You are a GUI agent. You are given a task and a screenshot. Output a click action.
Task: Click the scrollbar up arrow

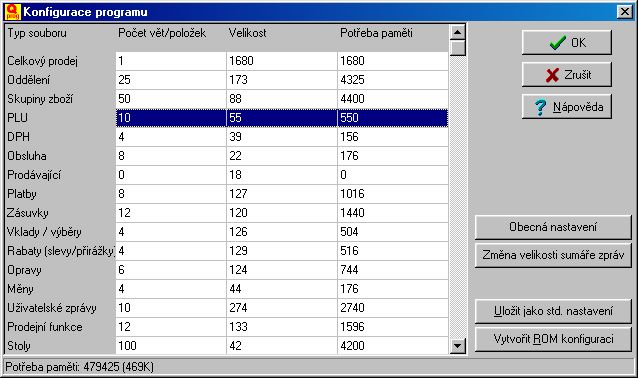point(458,32)
